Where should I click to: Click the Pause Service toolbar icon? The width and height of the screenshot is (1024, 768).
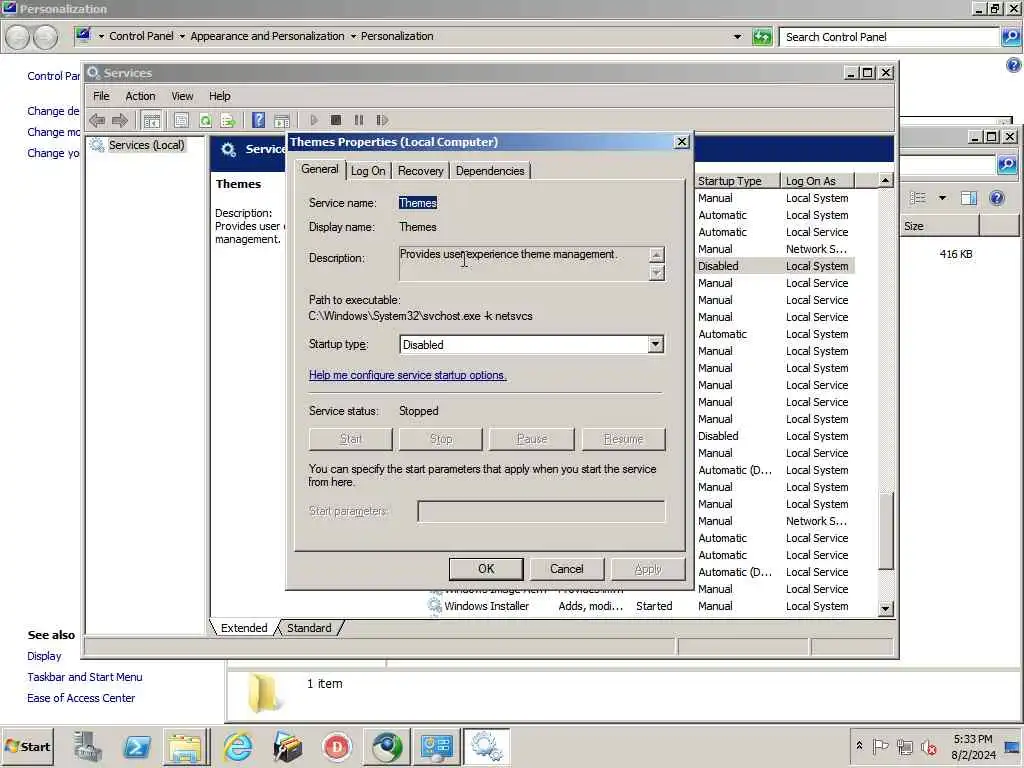359,120
